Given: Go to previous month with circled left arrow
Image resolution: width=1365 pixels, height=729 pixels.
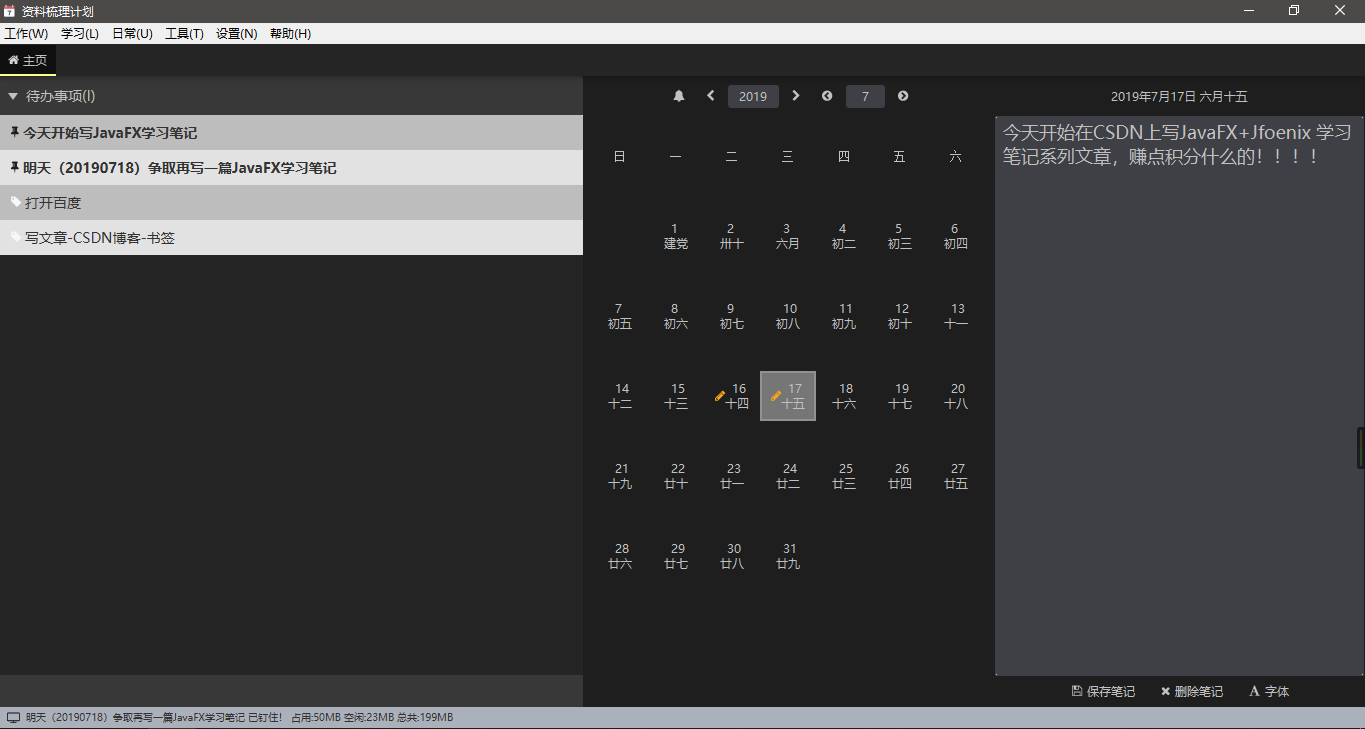Looking at the screenshot, I should click(827, 96).
